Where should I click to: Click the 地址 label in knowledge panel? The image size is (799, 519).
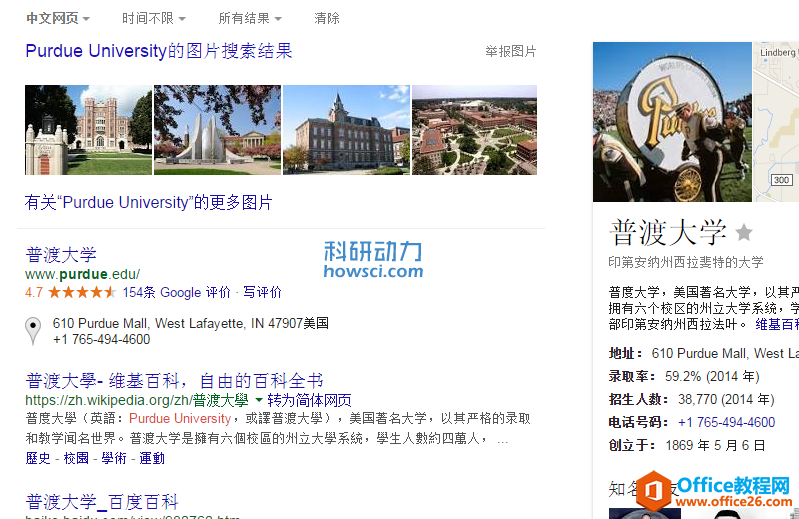point(625,353)
